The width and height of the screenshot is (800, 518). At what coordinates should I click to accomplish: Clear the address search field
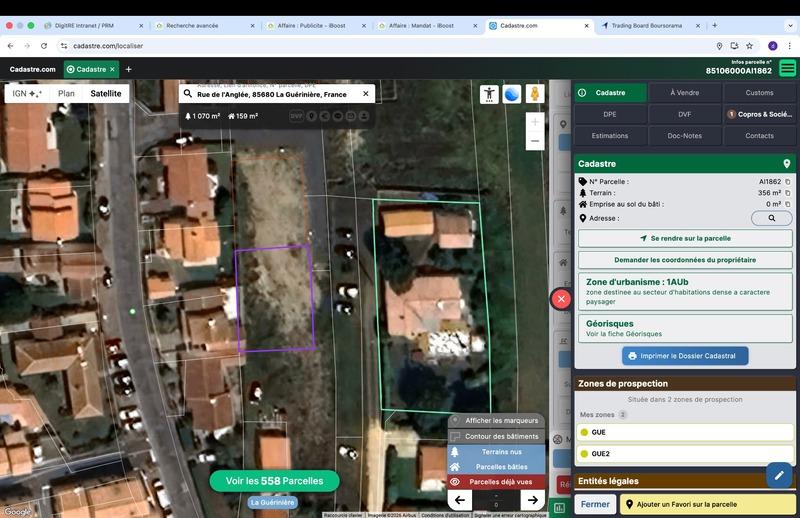tap(366, 94)
